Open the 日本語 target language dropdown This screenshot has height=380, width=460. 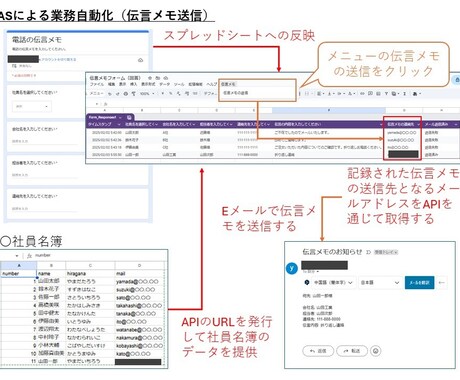380,283
